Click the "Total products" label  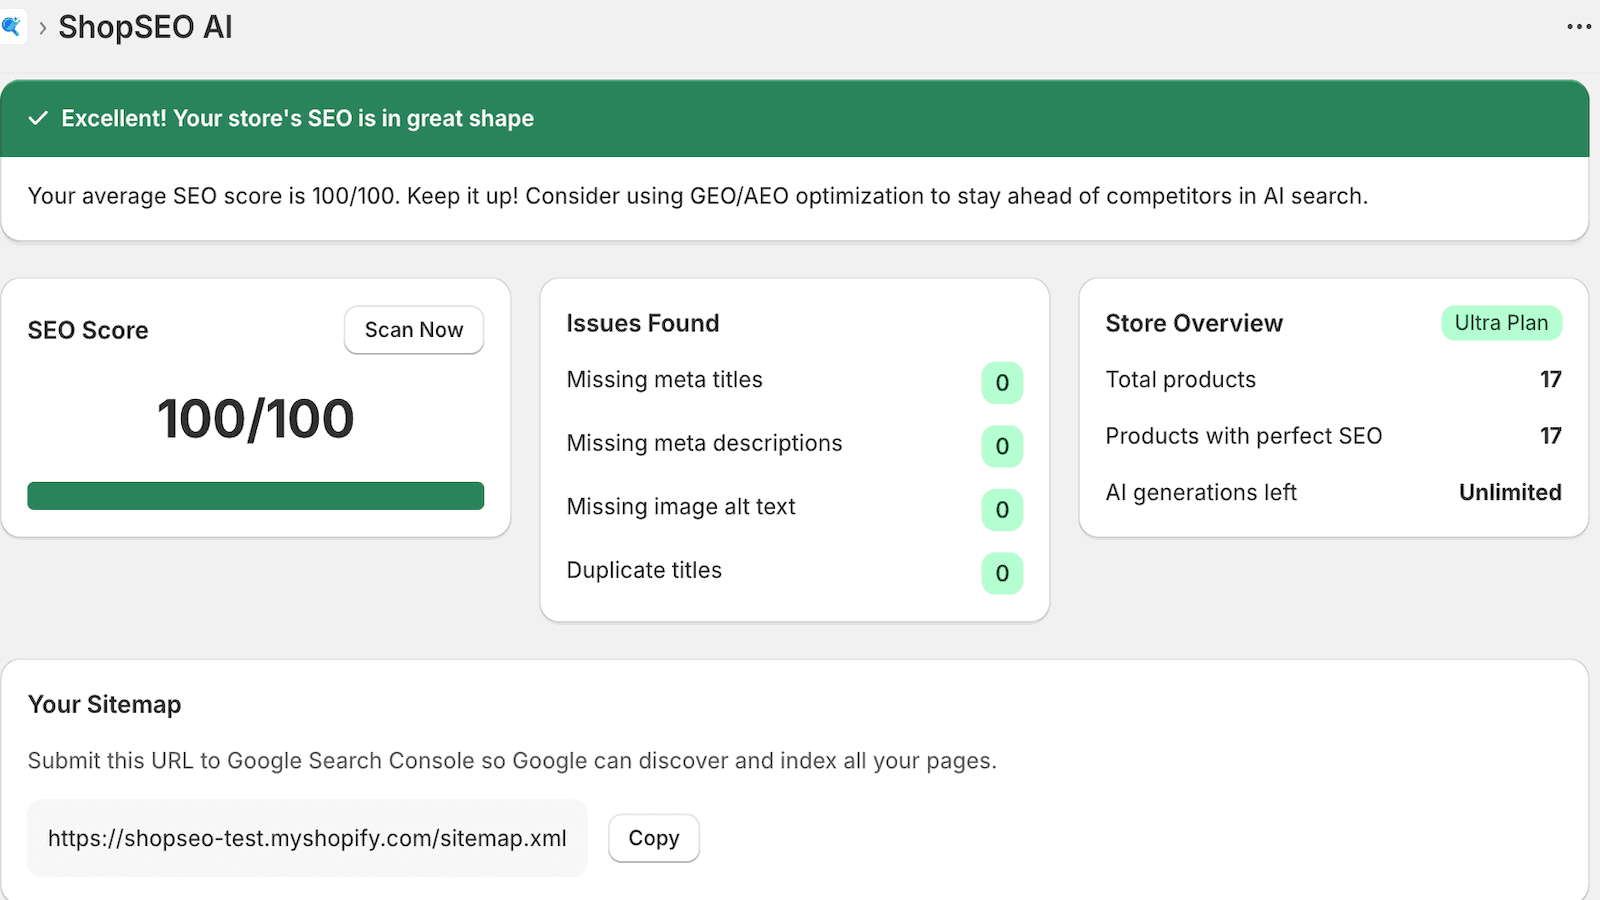[x=1181, y=380]
